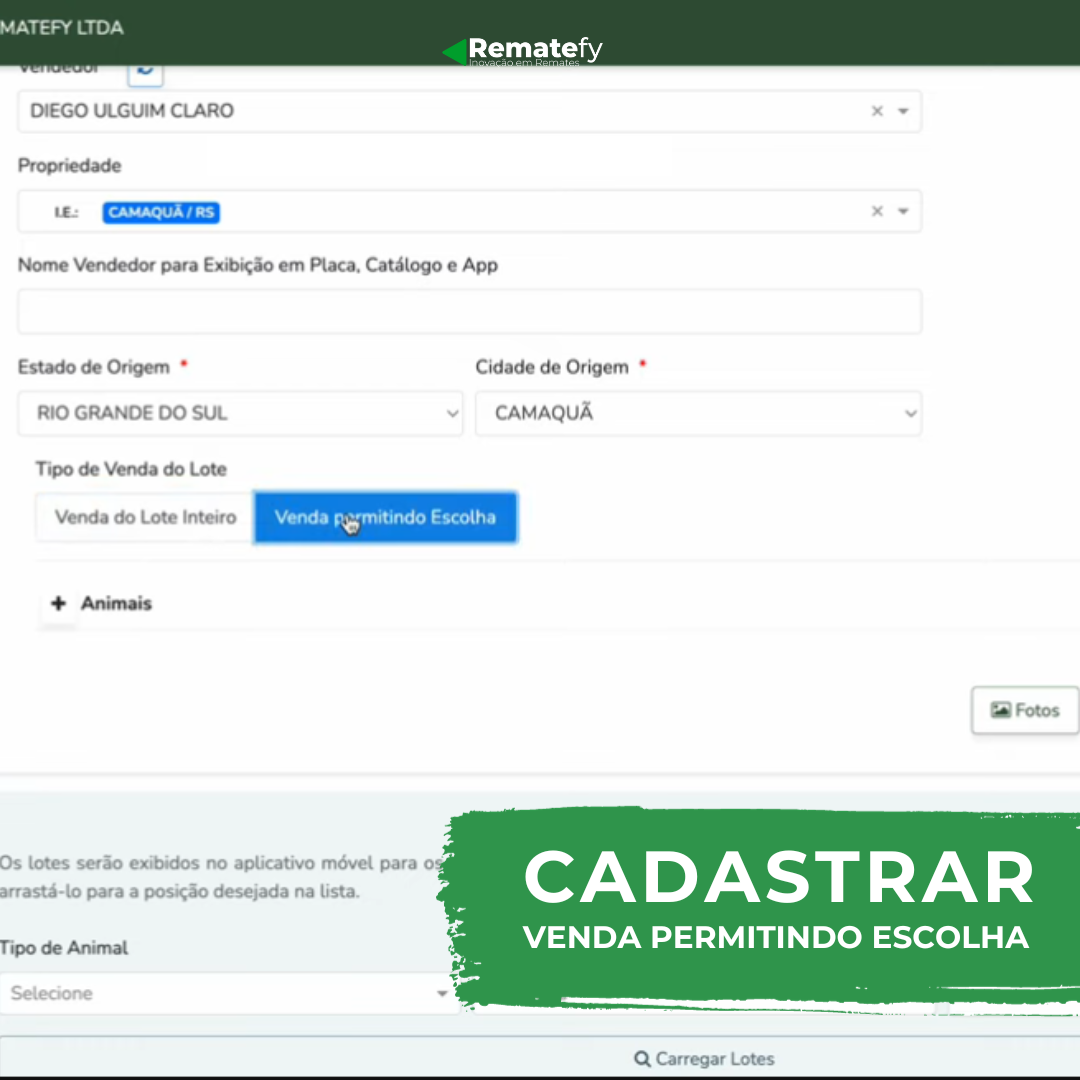Open the Vendedor dropdown arrow
This screenshot has width=1080, height=1080.
pos(903,111)
